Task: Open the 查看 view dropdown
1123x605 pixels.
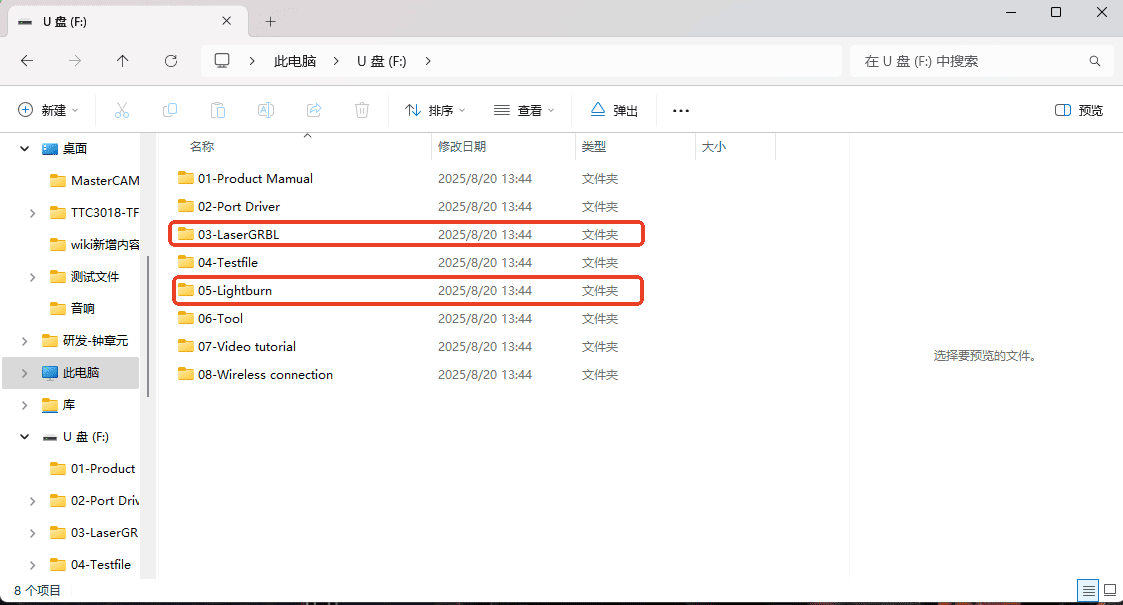Action: tap(524, 110)
